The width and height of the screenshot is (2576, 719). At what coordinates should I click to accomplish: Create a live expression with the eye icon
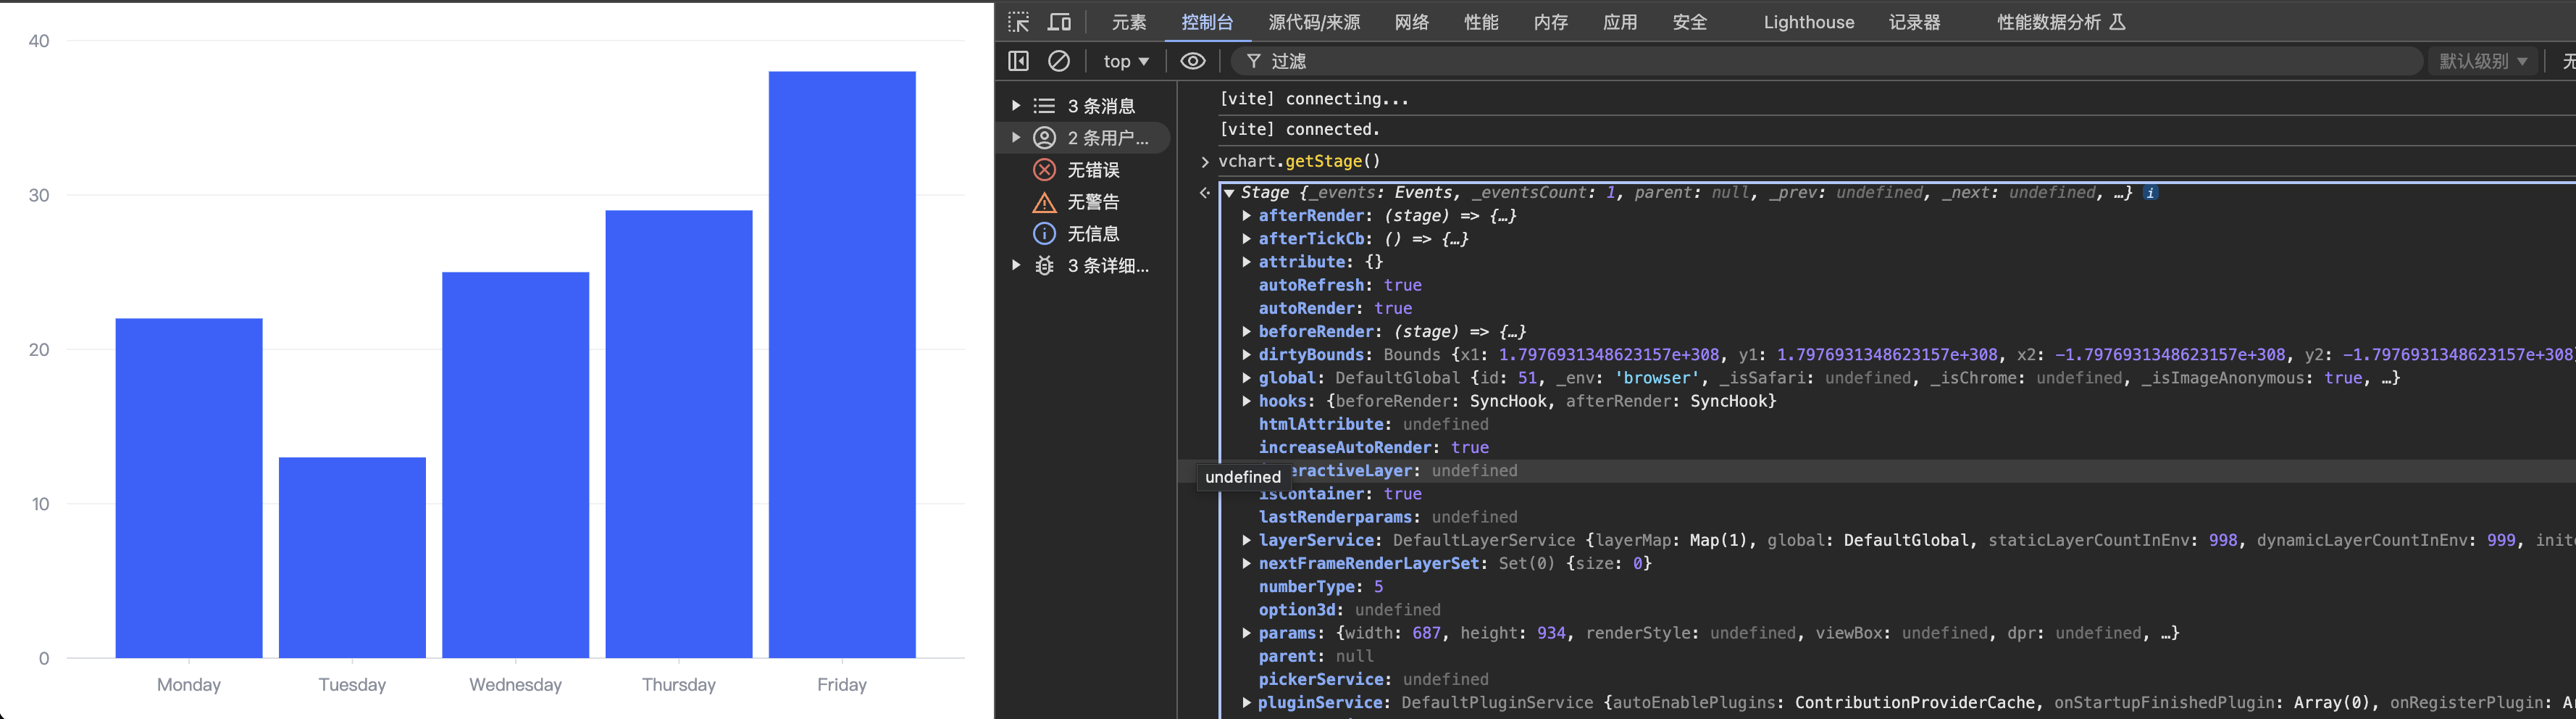tap(1192, 61)
